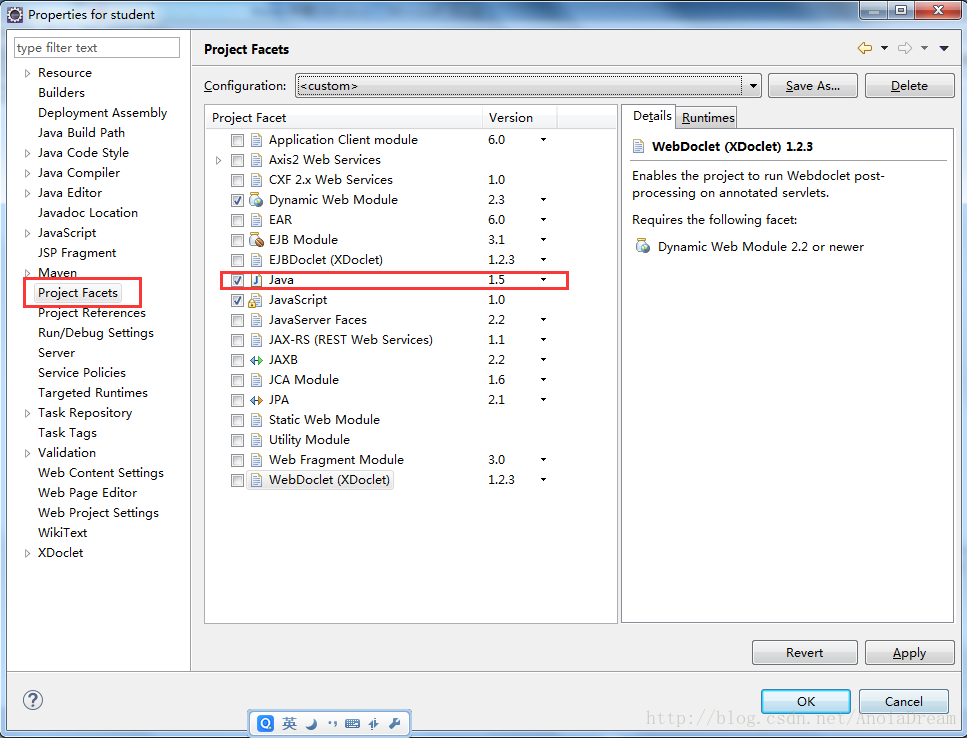967x738 pixels.
Task: Click the Project Facet column header
Action: tap(344, 117)
